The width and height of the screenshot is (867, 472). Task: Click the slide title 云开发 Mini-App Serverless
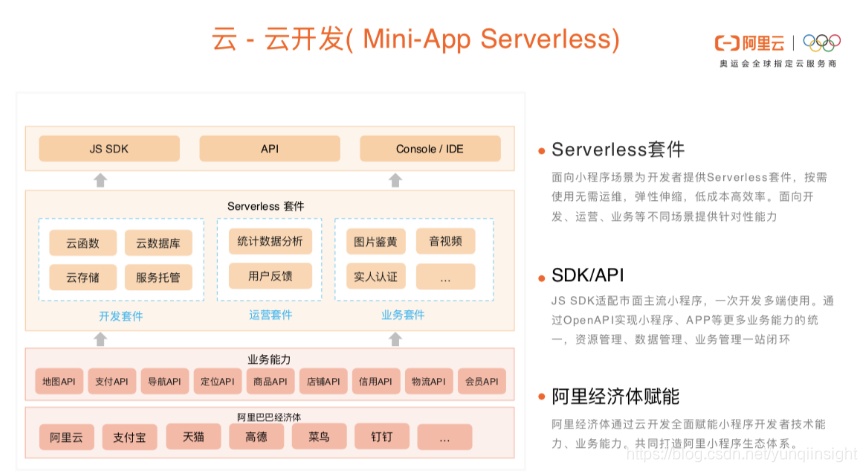[416, 39]
